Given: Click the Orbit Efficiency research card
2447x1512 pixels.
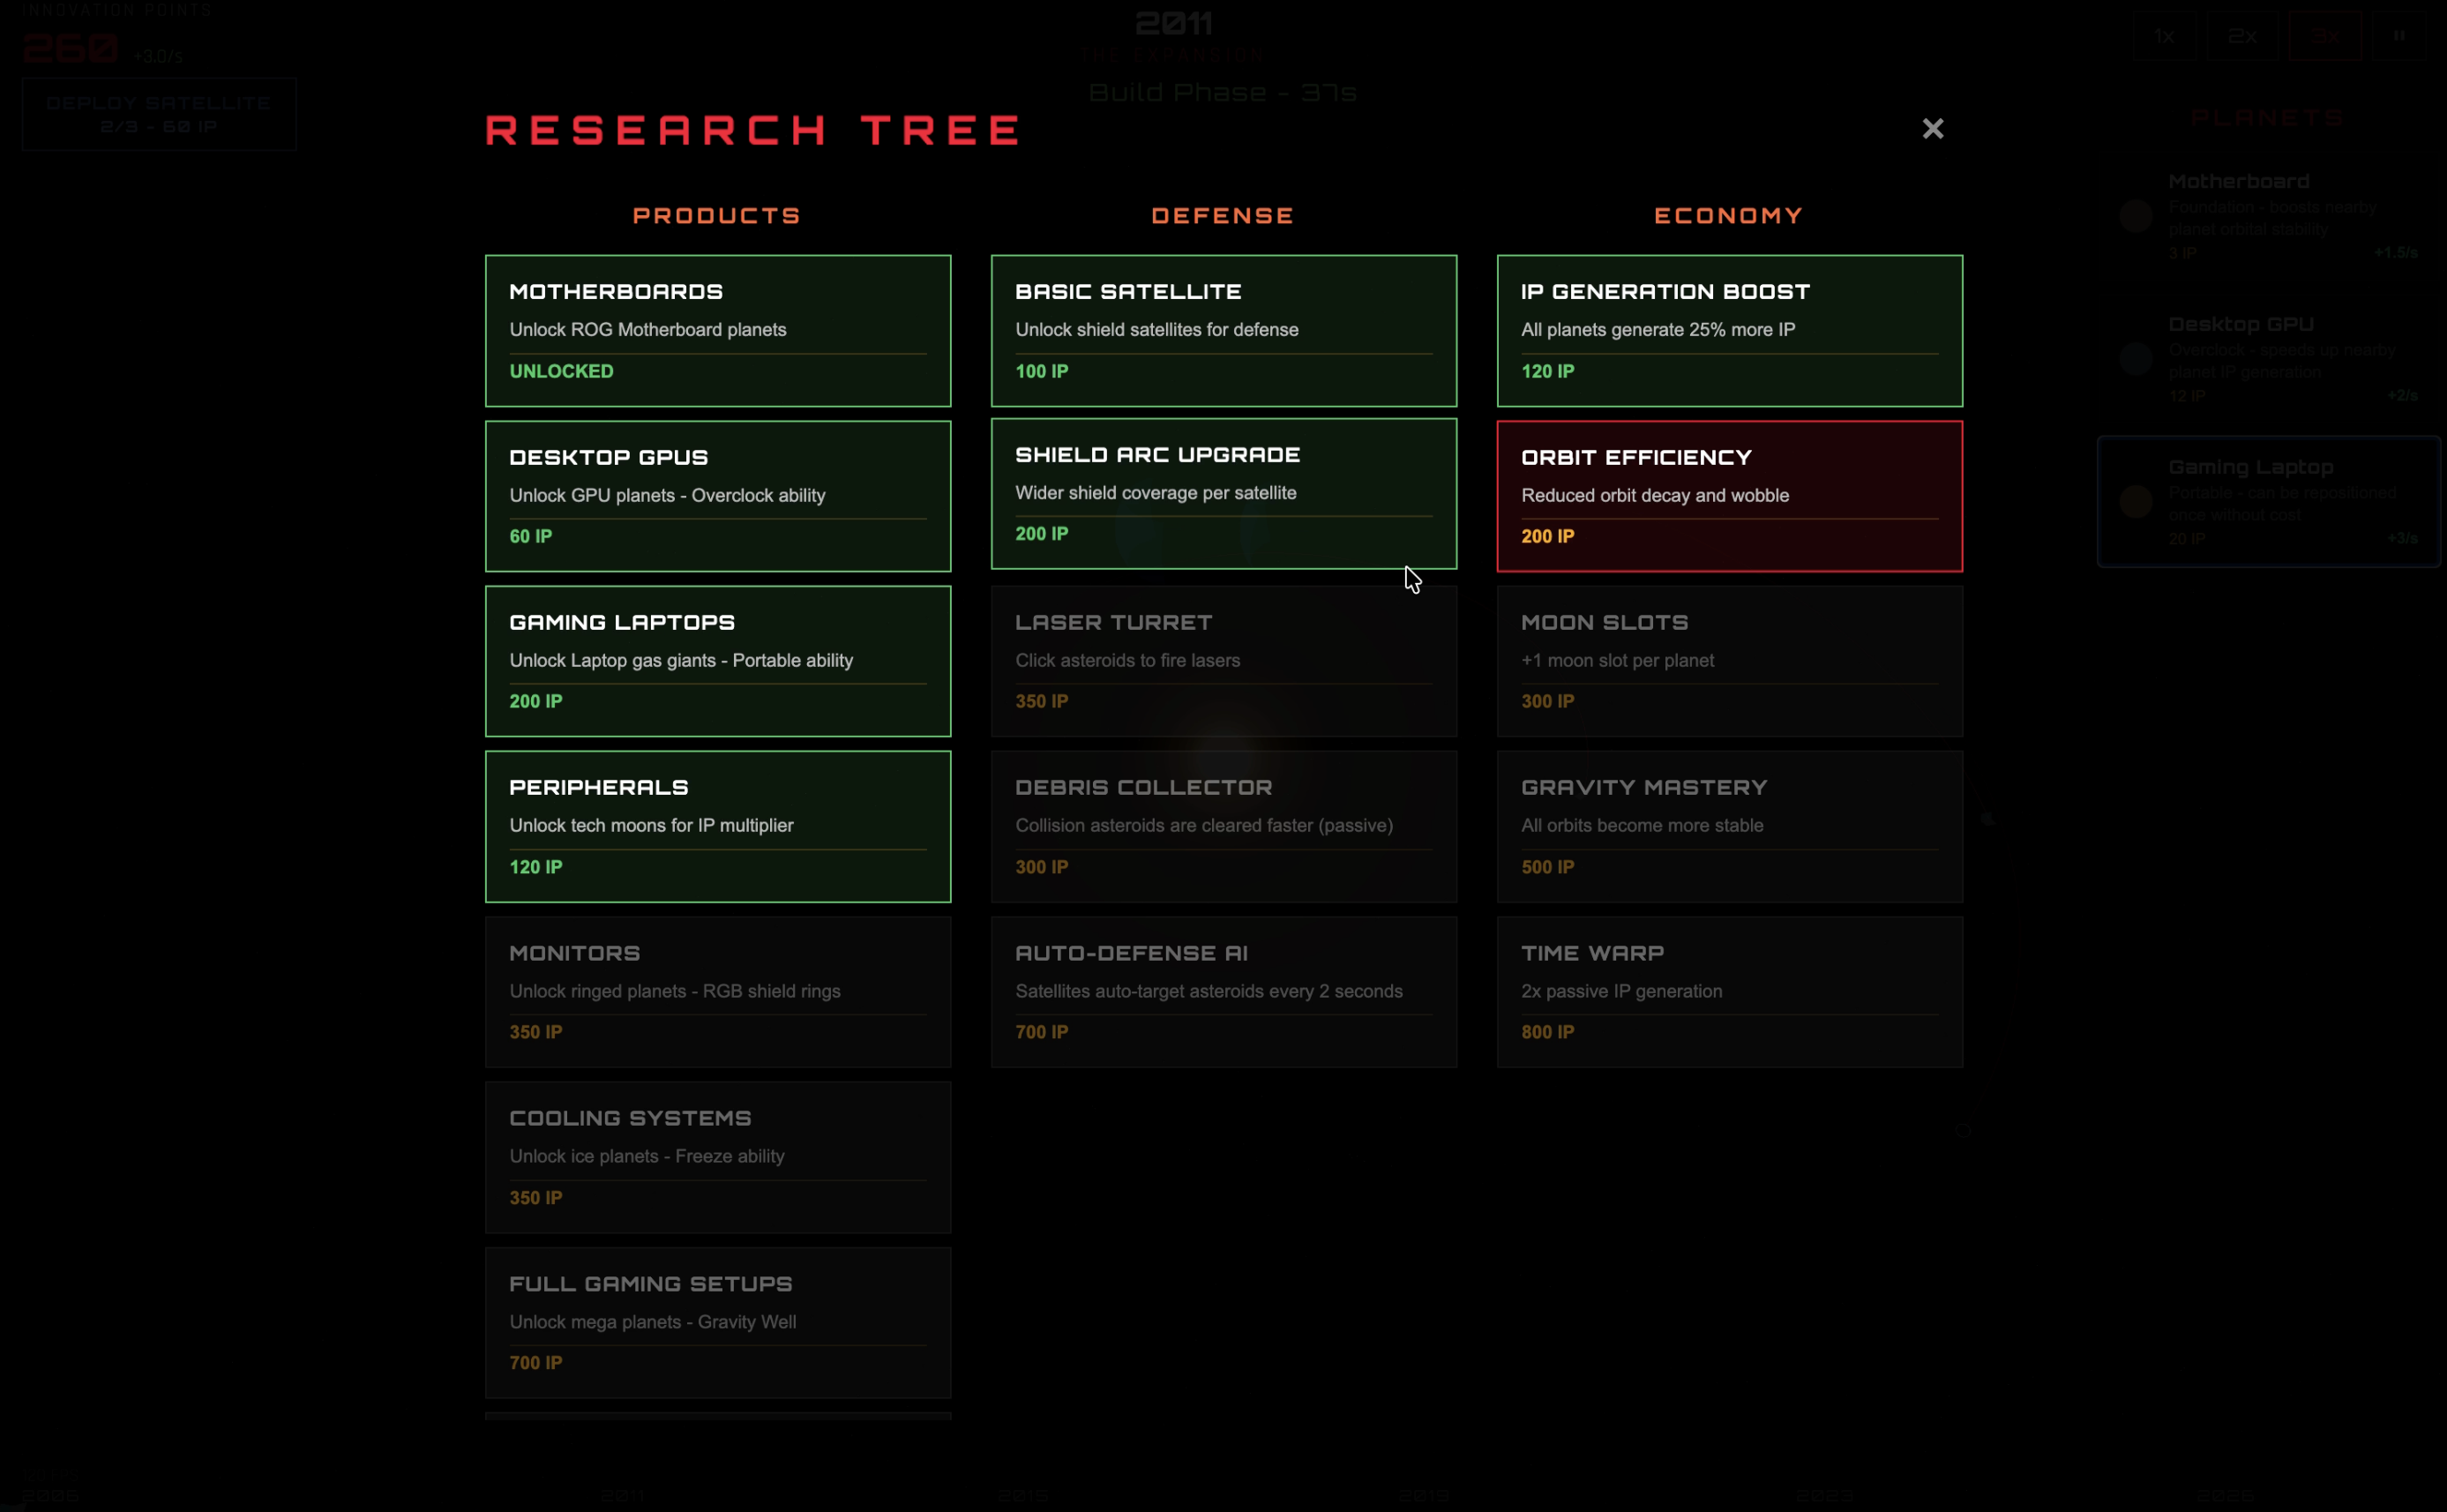Looking at the screenshot, I should coord(1729,496).
